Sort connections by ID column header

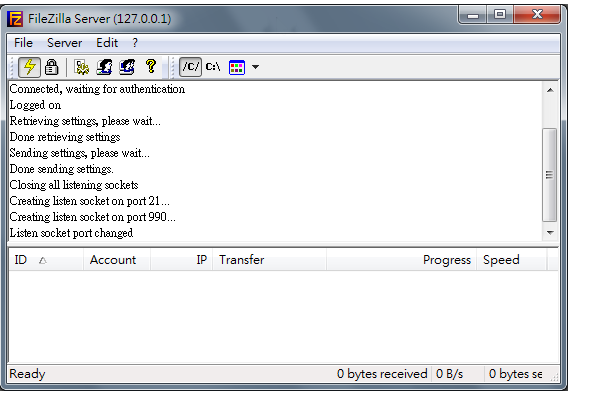(x=46, y=260)
